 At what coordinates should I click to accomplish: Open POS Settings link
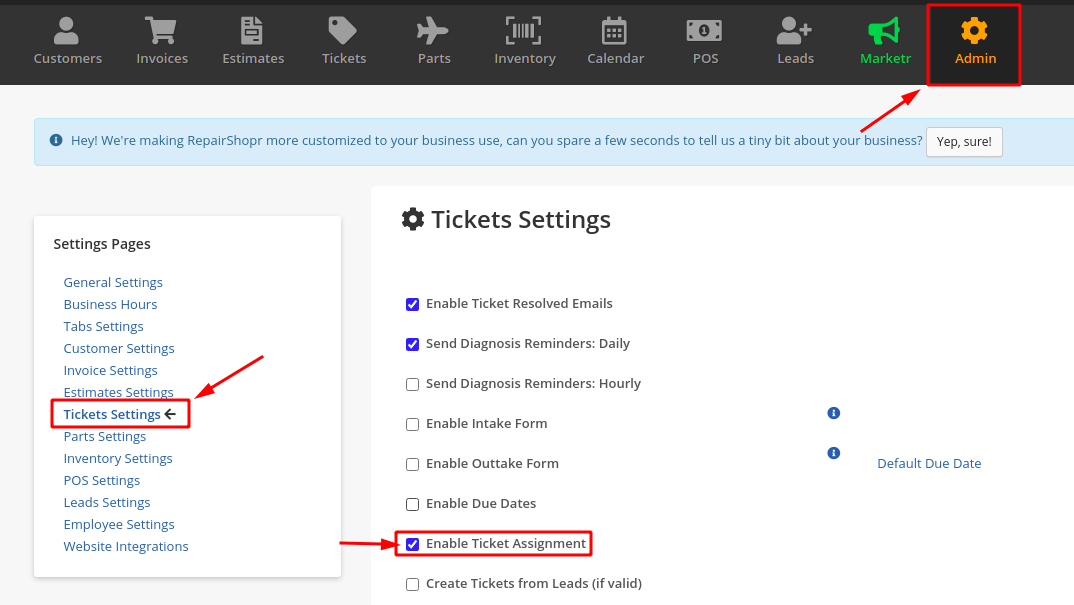[x=101, y=480]
